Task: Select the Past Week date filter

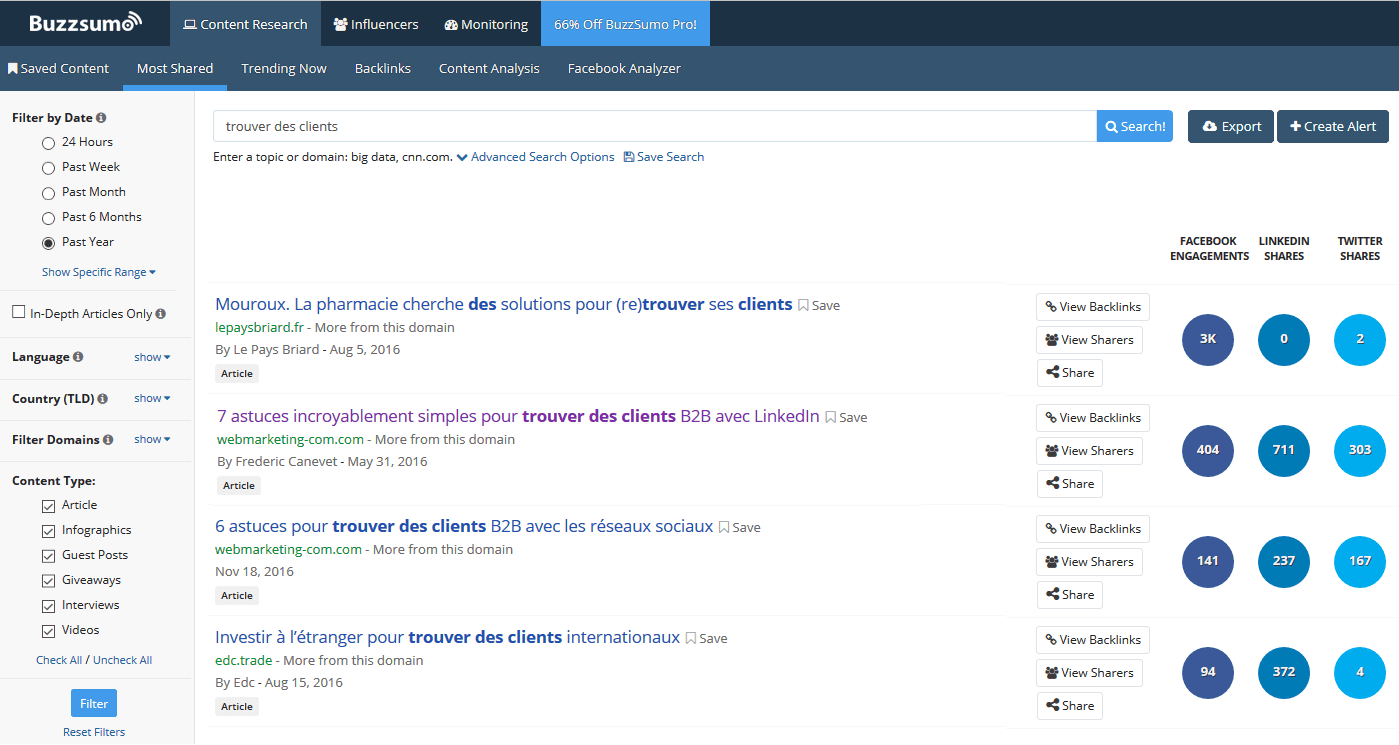Action: 48,168
